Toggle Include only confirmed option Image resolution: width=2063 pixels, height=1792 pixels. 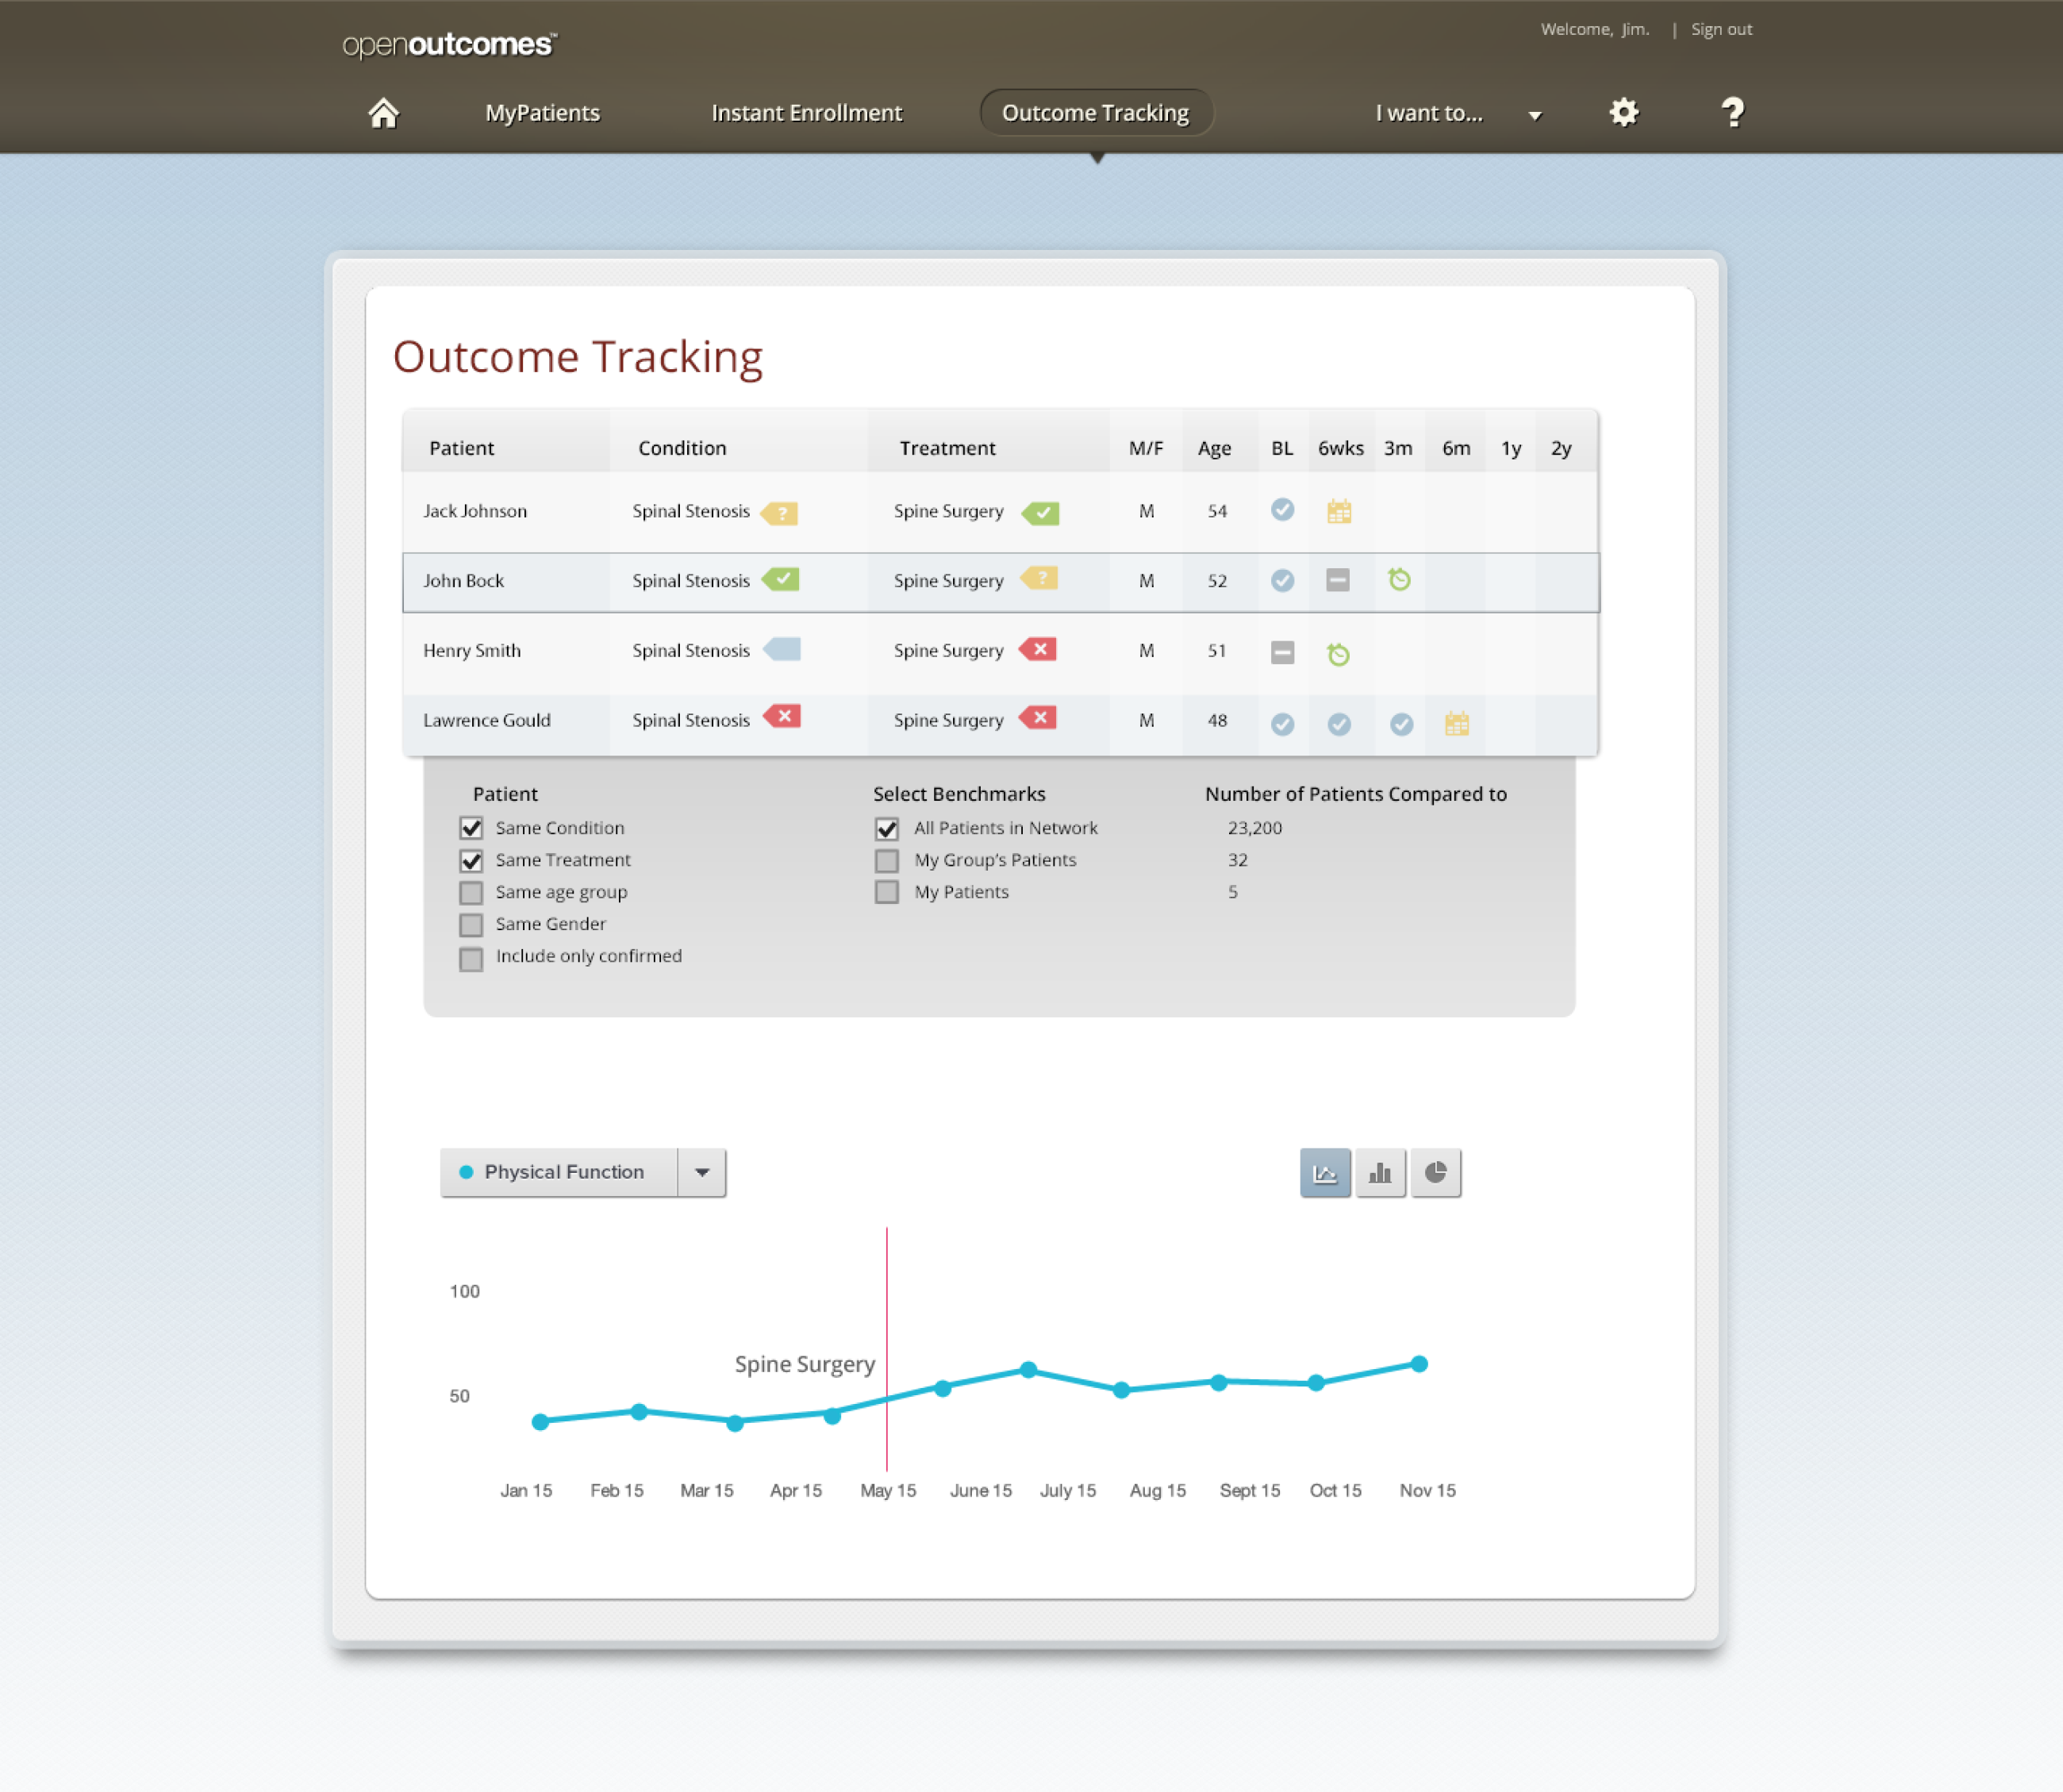coord(471,958)
